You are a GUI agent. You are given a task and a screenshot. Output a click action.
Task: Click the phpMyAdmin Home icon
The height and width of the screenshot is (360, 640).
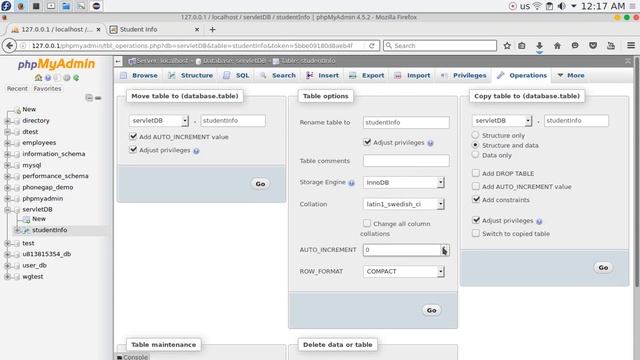(x=38, y=78)
